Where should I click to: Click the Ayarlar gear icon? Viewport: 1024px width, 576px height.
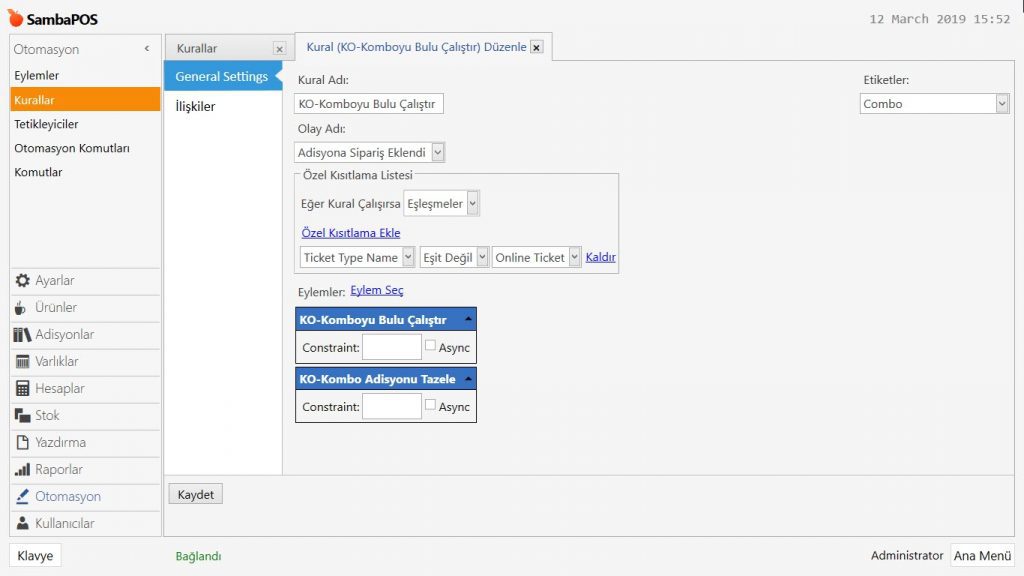[x=23, y=281]
